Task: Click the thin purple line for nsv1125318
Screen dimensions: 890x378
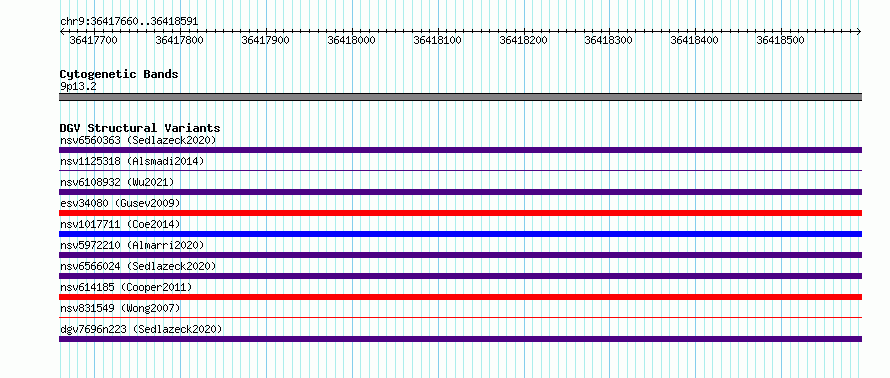Action: coord(460,170)
